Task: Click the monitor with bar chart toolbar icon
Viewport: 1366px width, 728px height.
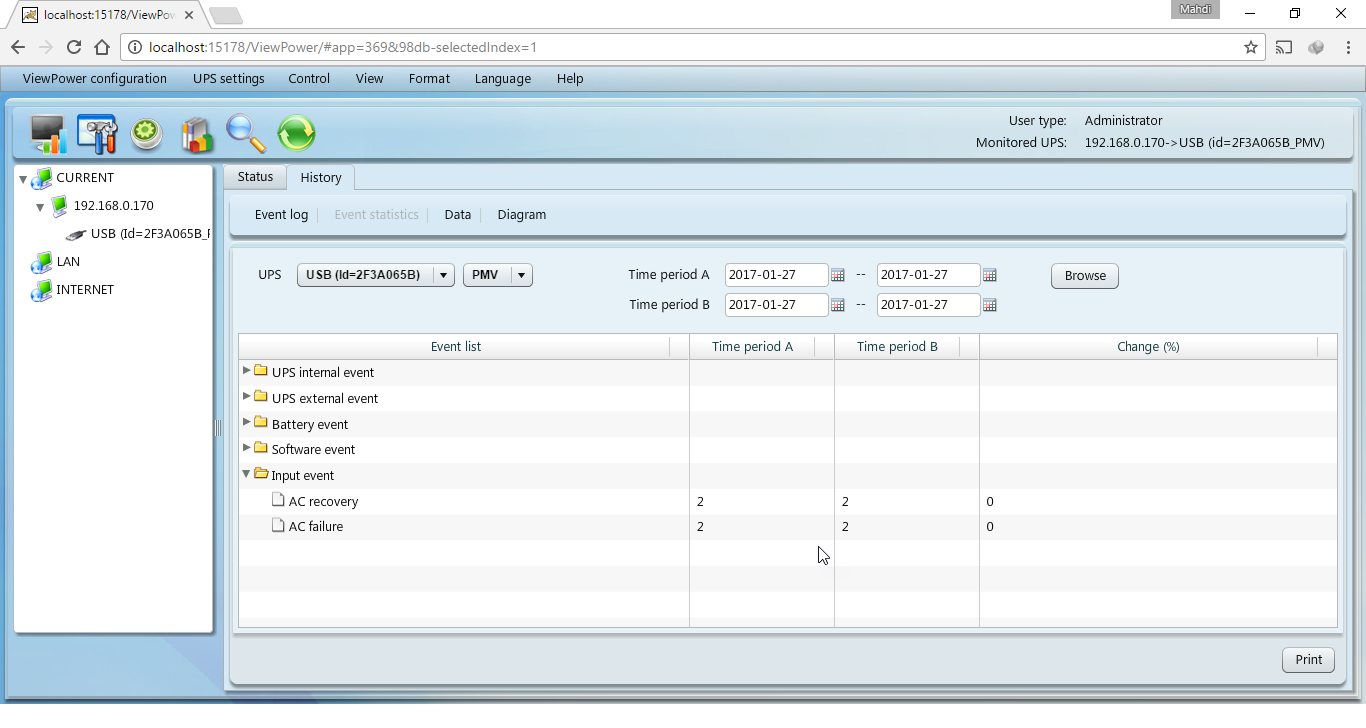Action: [x=47, y=134]
